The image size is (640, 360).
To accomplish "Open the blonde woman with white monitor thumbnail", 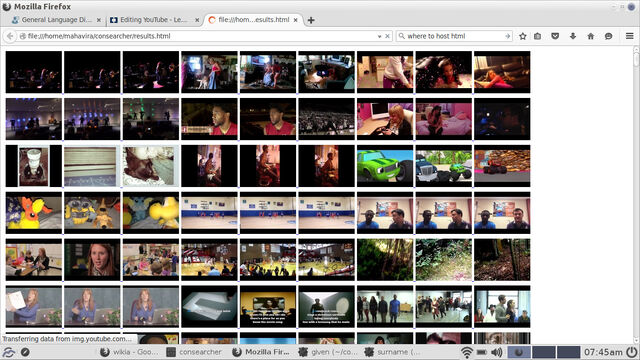I will [x=385, y=119].
